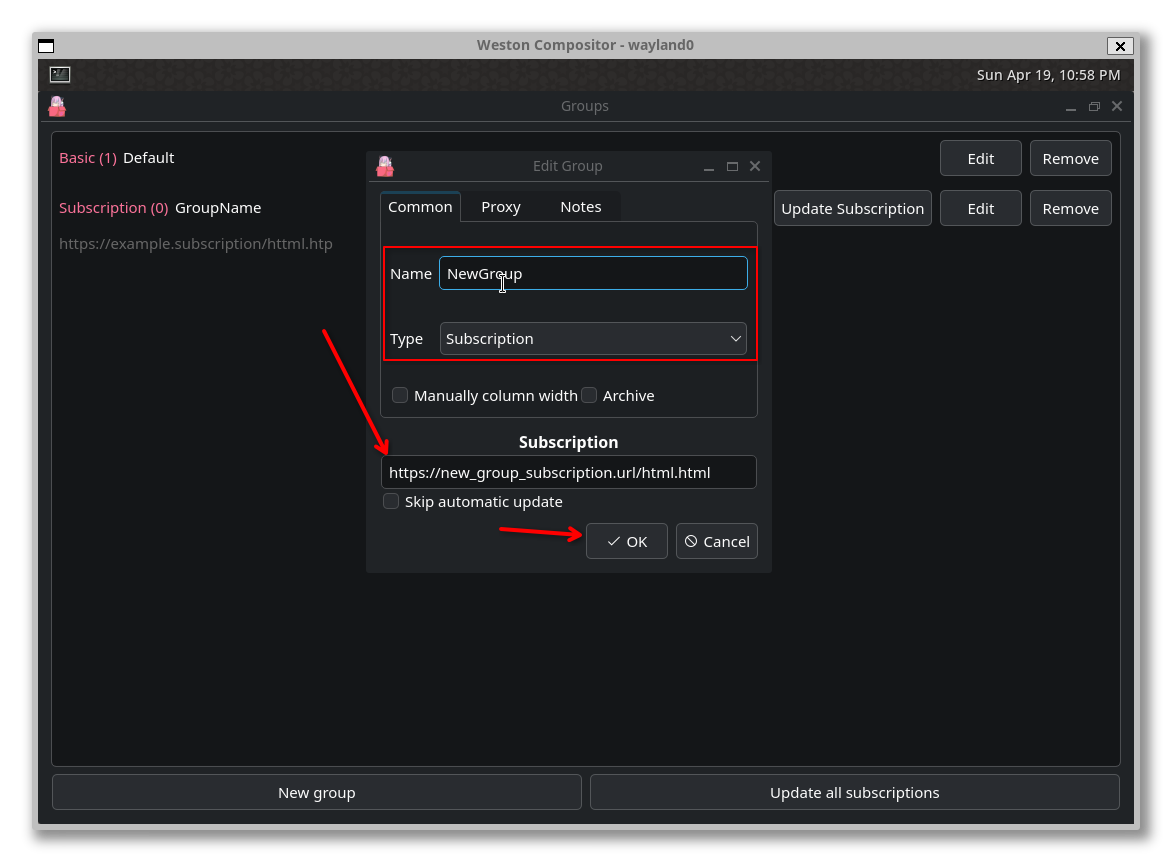The image size is (1172, 862).
Task: Select the terminal icon in the top taskbar
Action: [x=59, y=74]
